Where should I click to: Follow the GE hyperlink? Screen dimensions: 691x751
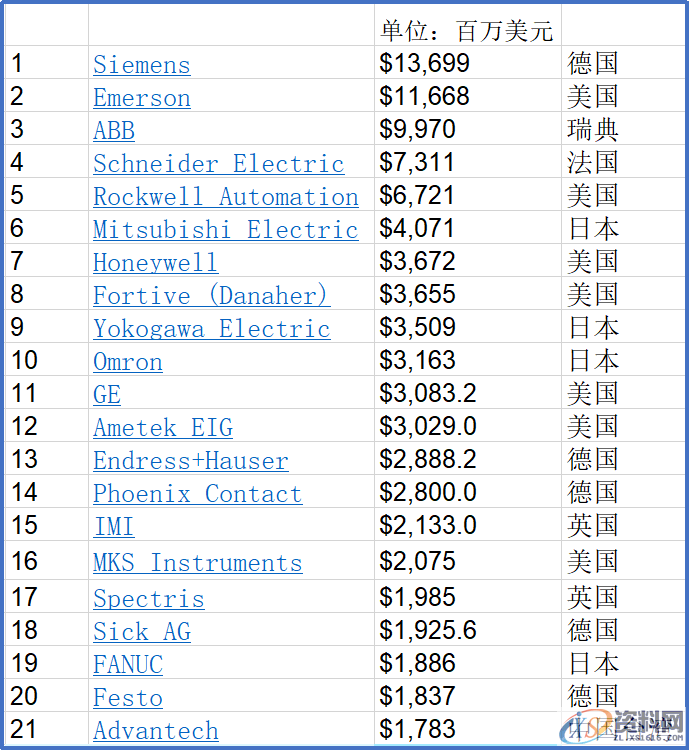click(107, 395)
